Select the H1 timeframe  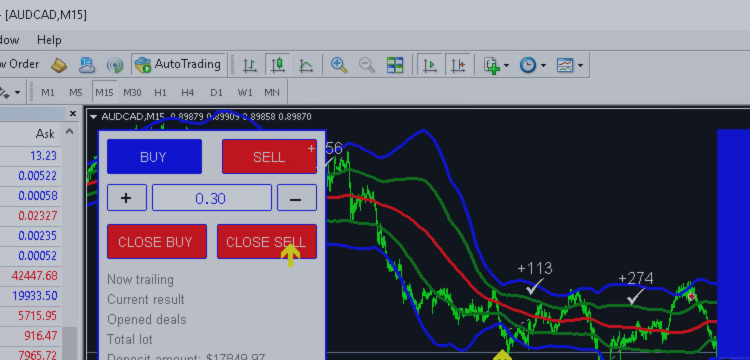pos(160,92)
